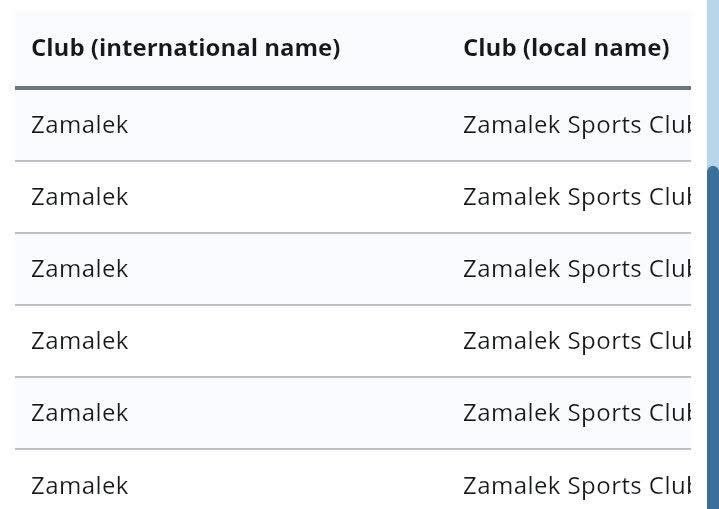Click Zamalek in the second table row
The width and height of the screenshot is (719, 509).
pyautogui.click(x=80, y=197)
